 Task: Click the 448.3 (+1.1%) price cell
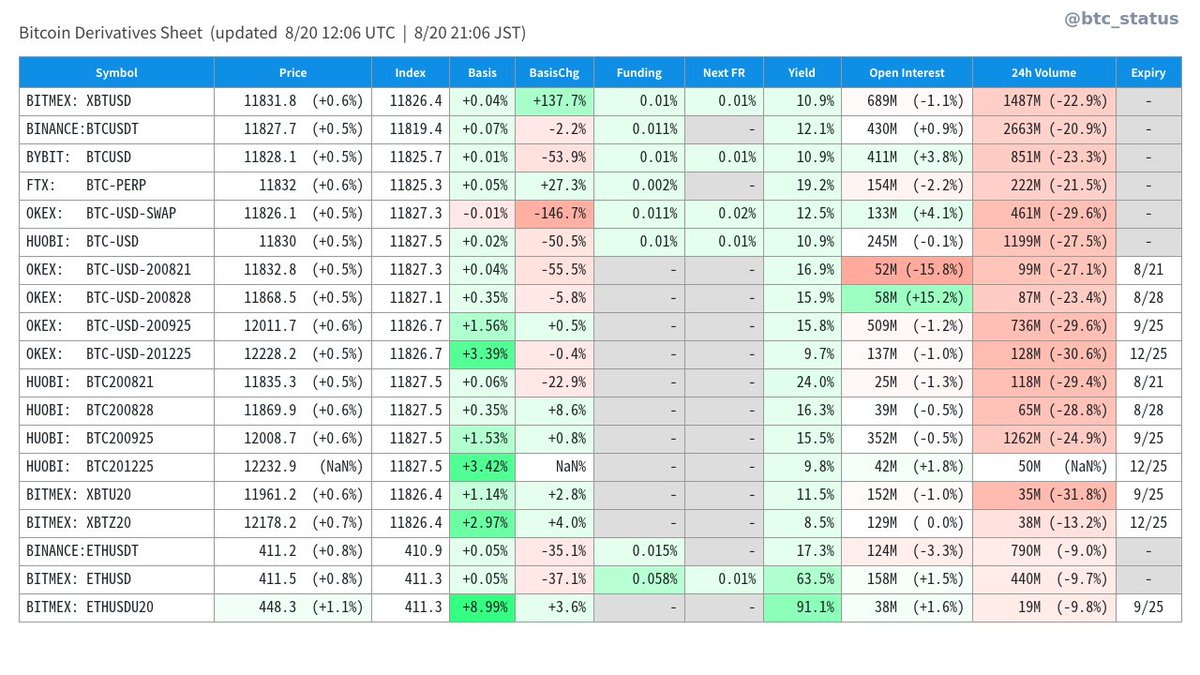click(293, 607)
